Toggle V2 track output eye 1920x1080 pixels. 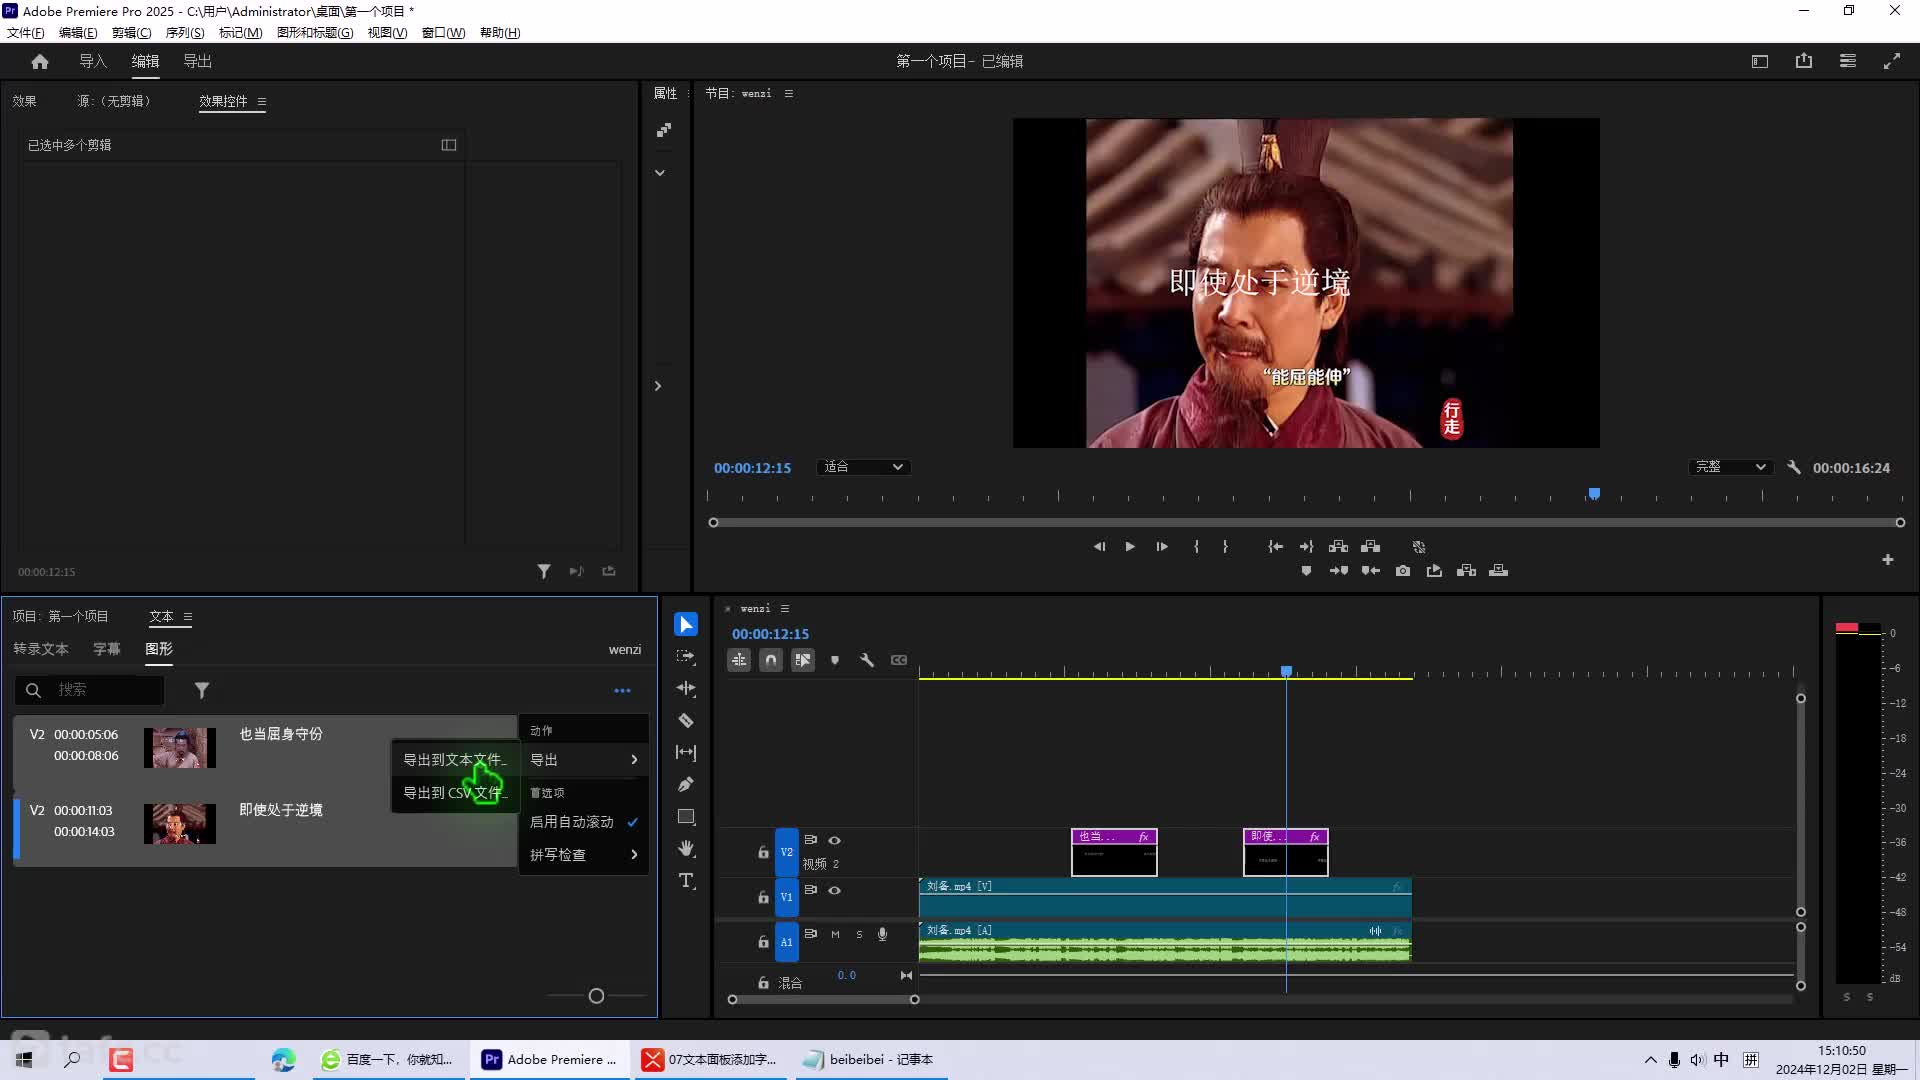click(x=835, y=841)
